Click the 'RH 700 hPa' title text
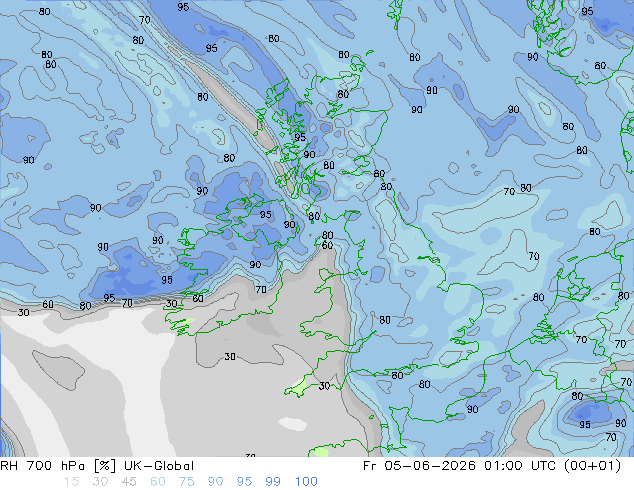This screenshot has width=634, height=490. click(42, 466)
